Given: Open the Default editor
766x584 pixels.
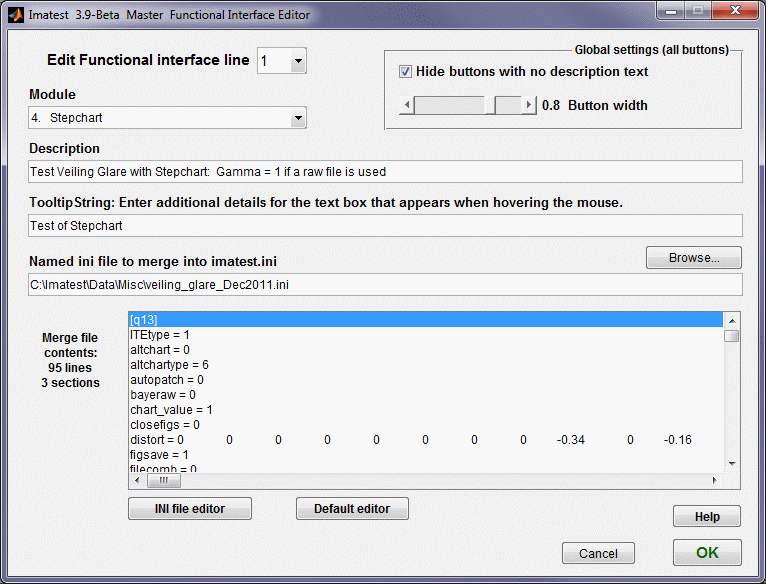Looking at the screenshot, I should point(352,509).
